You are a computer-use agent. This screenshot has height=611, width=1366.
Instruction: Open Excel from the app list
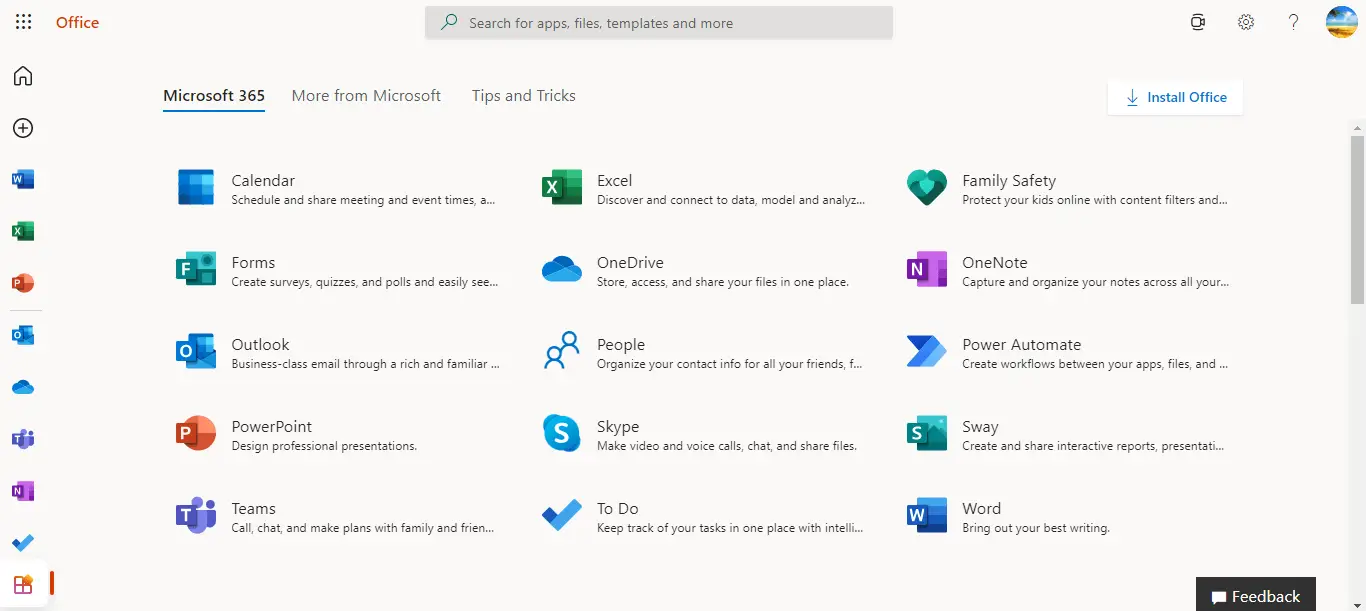click(x=703, y=188)
